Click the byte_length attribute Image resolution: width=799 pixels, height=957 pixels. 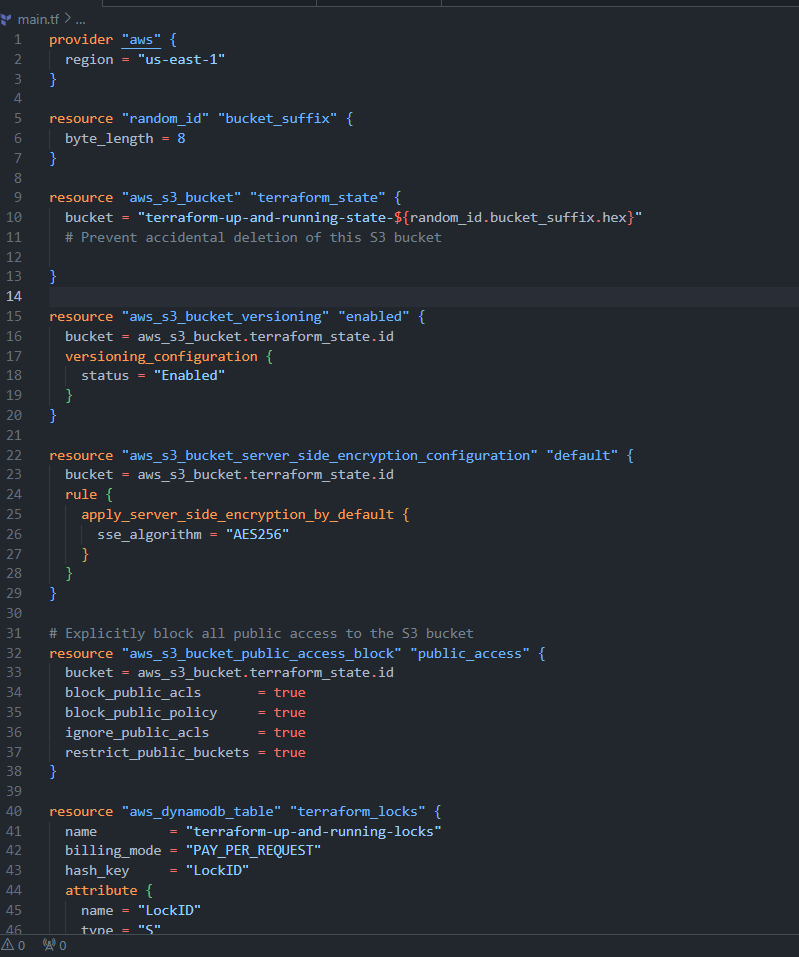(x=109, y=139)
